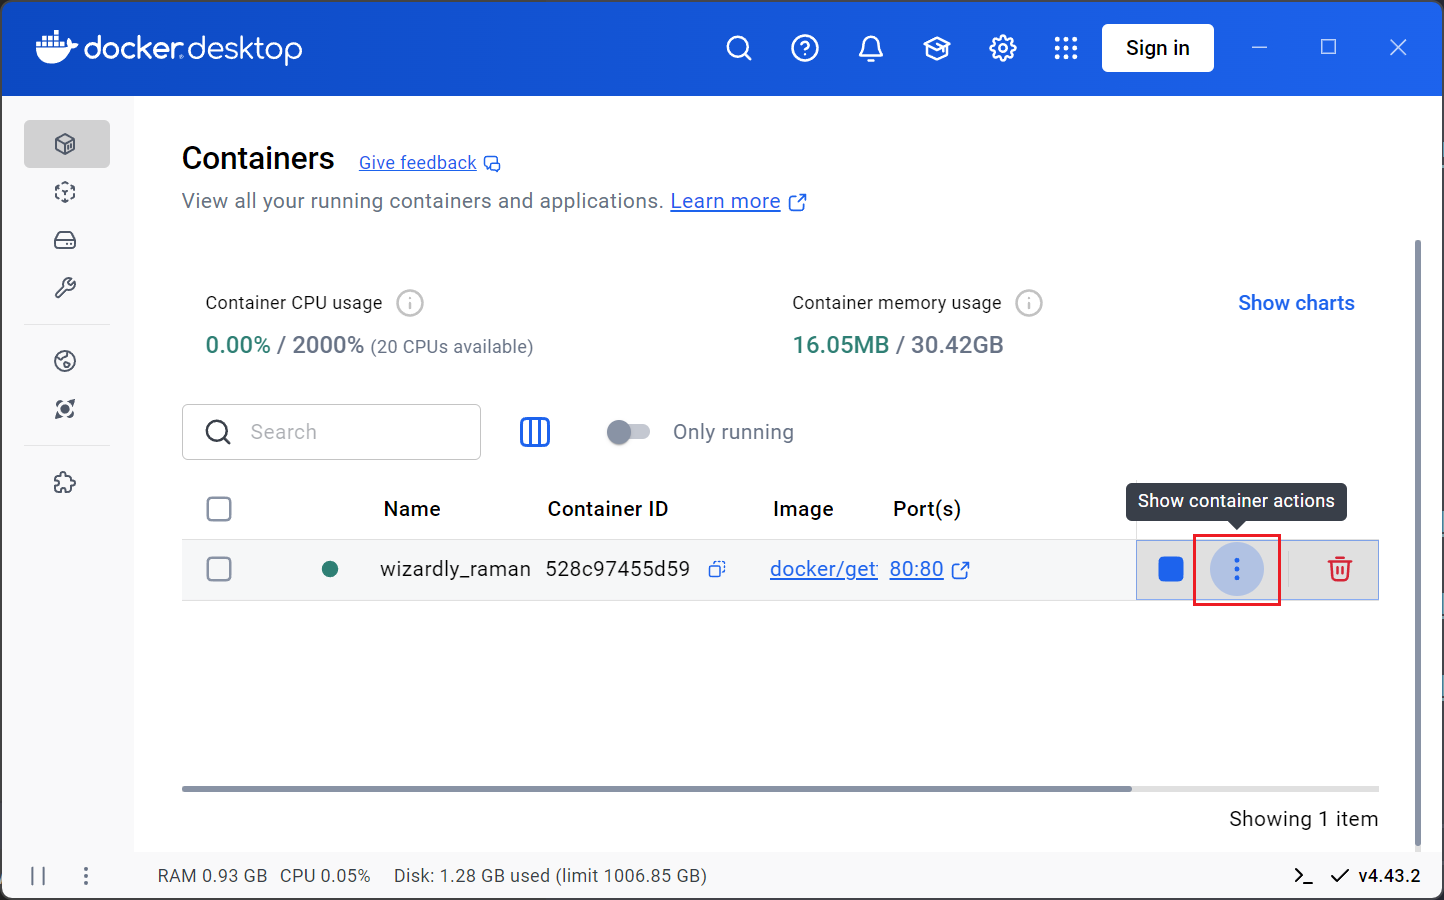Open the Builds section in the sidebar

point(65,288)
